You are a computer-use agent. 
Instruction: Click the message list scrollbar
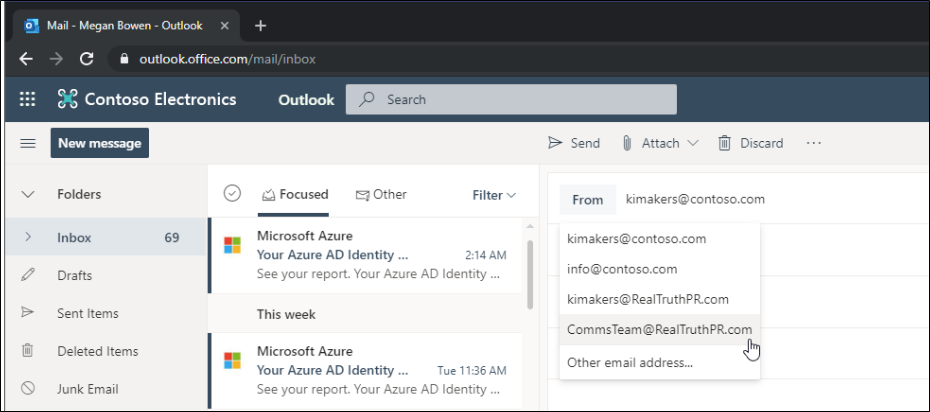pos(530,274)
